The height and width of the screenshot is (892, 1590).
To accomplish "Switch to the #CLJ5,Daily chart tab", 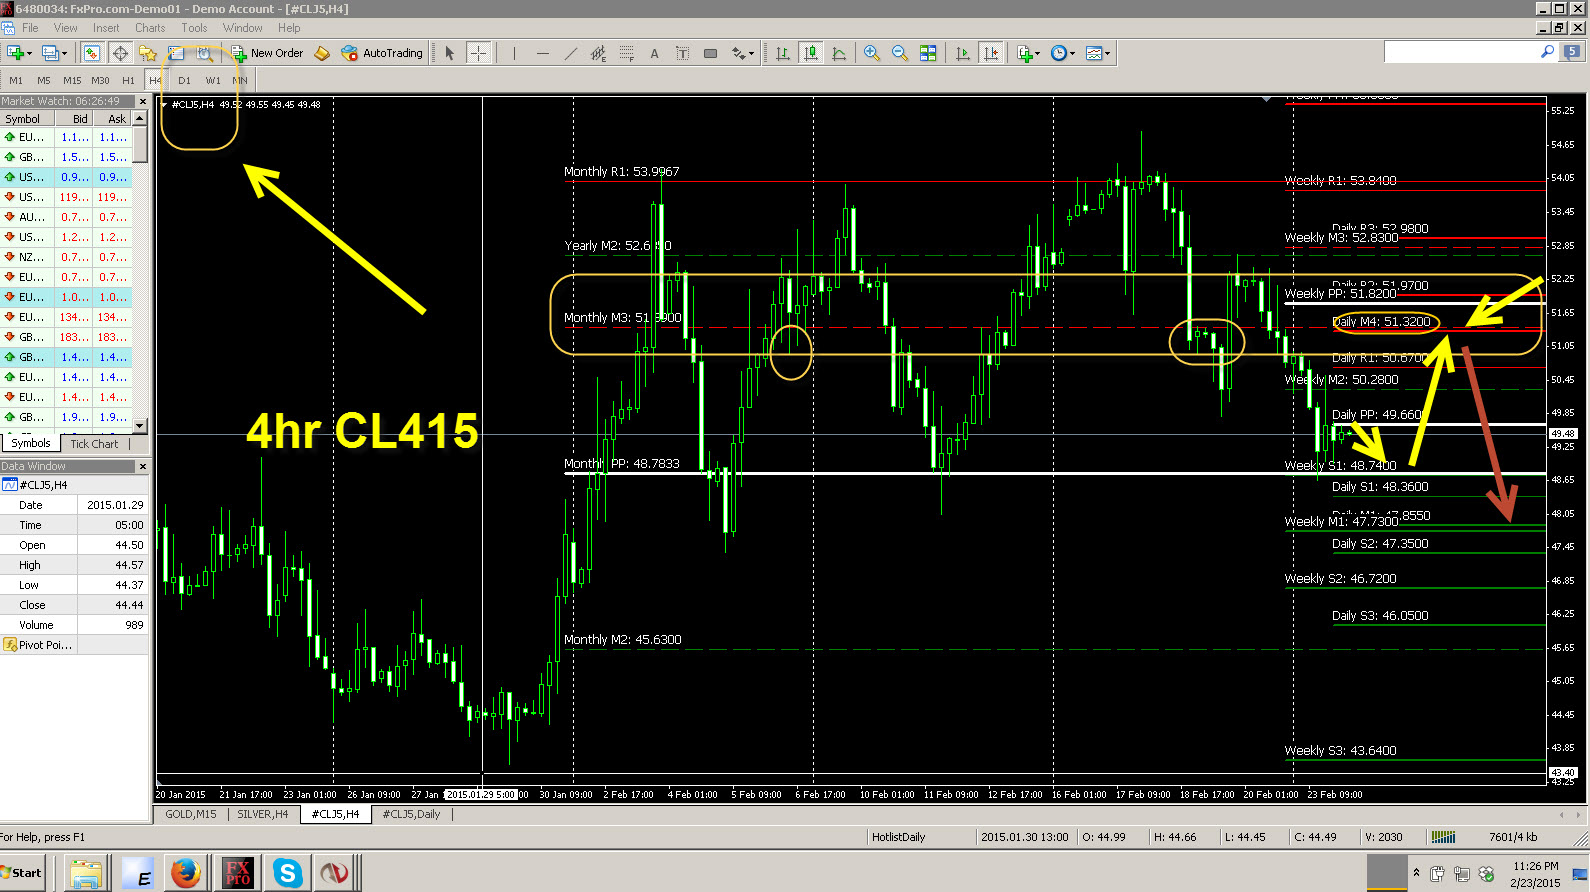I will [x=412, y=814].
